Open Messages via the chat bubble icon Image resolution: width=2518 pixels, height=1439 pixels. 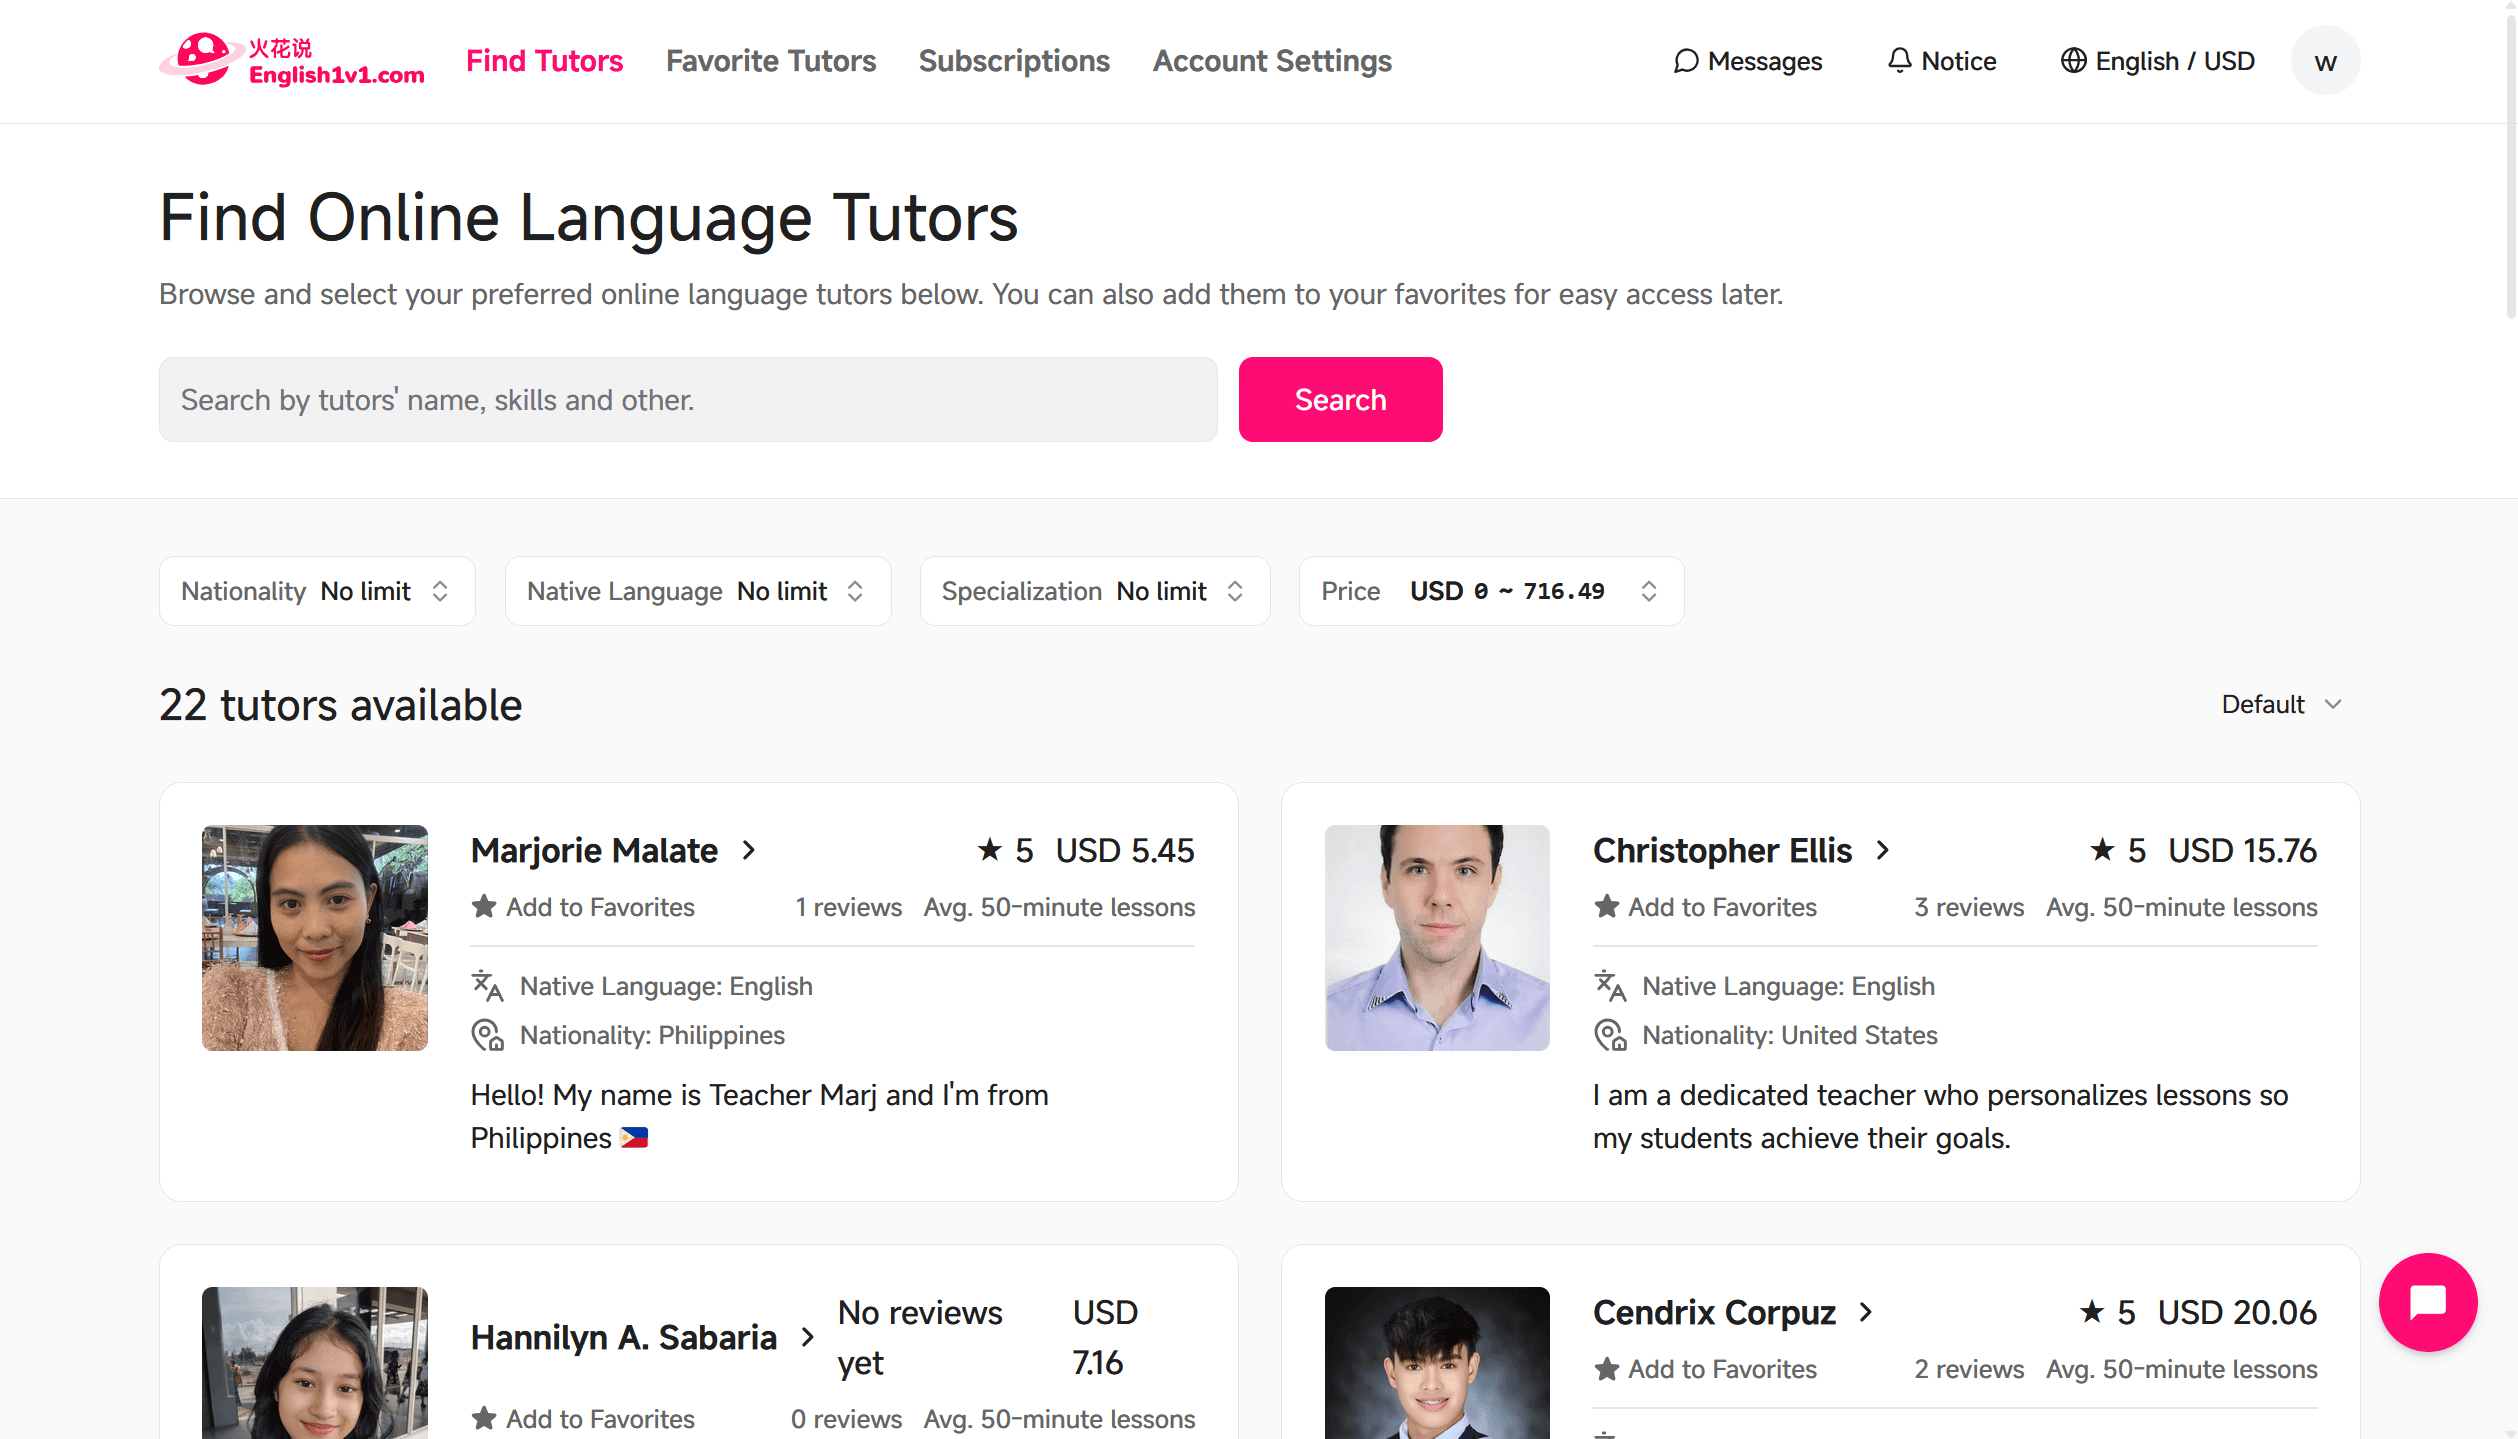[x=1686, y=61]
